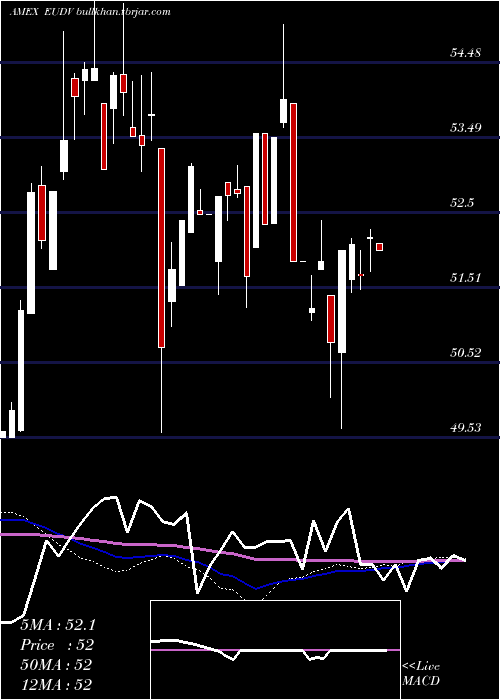This screenshot has height=700, width=500.
Task: Click the 52.5 price level label
Action: coord(462,203)
